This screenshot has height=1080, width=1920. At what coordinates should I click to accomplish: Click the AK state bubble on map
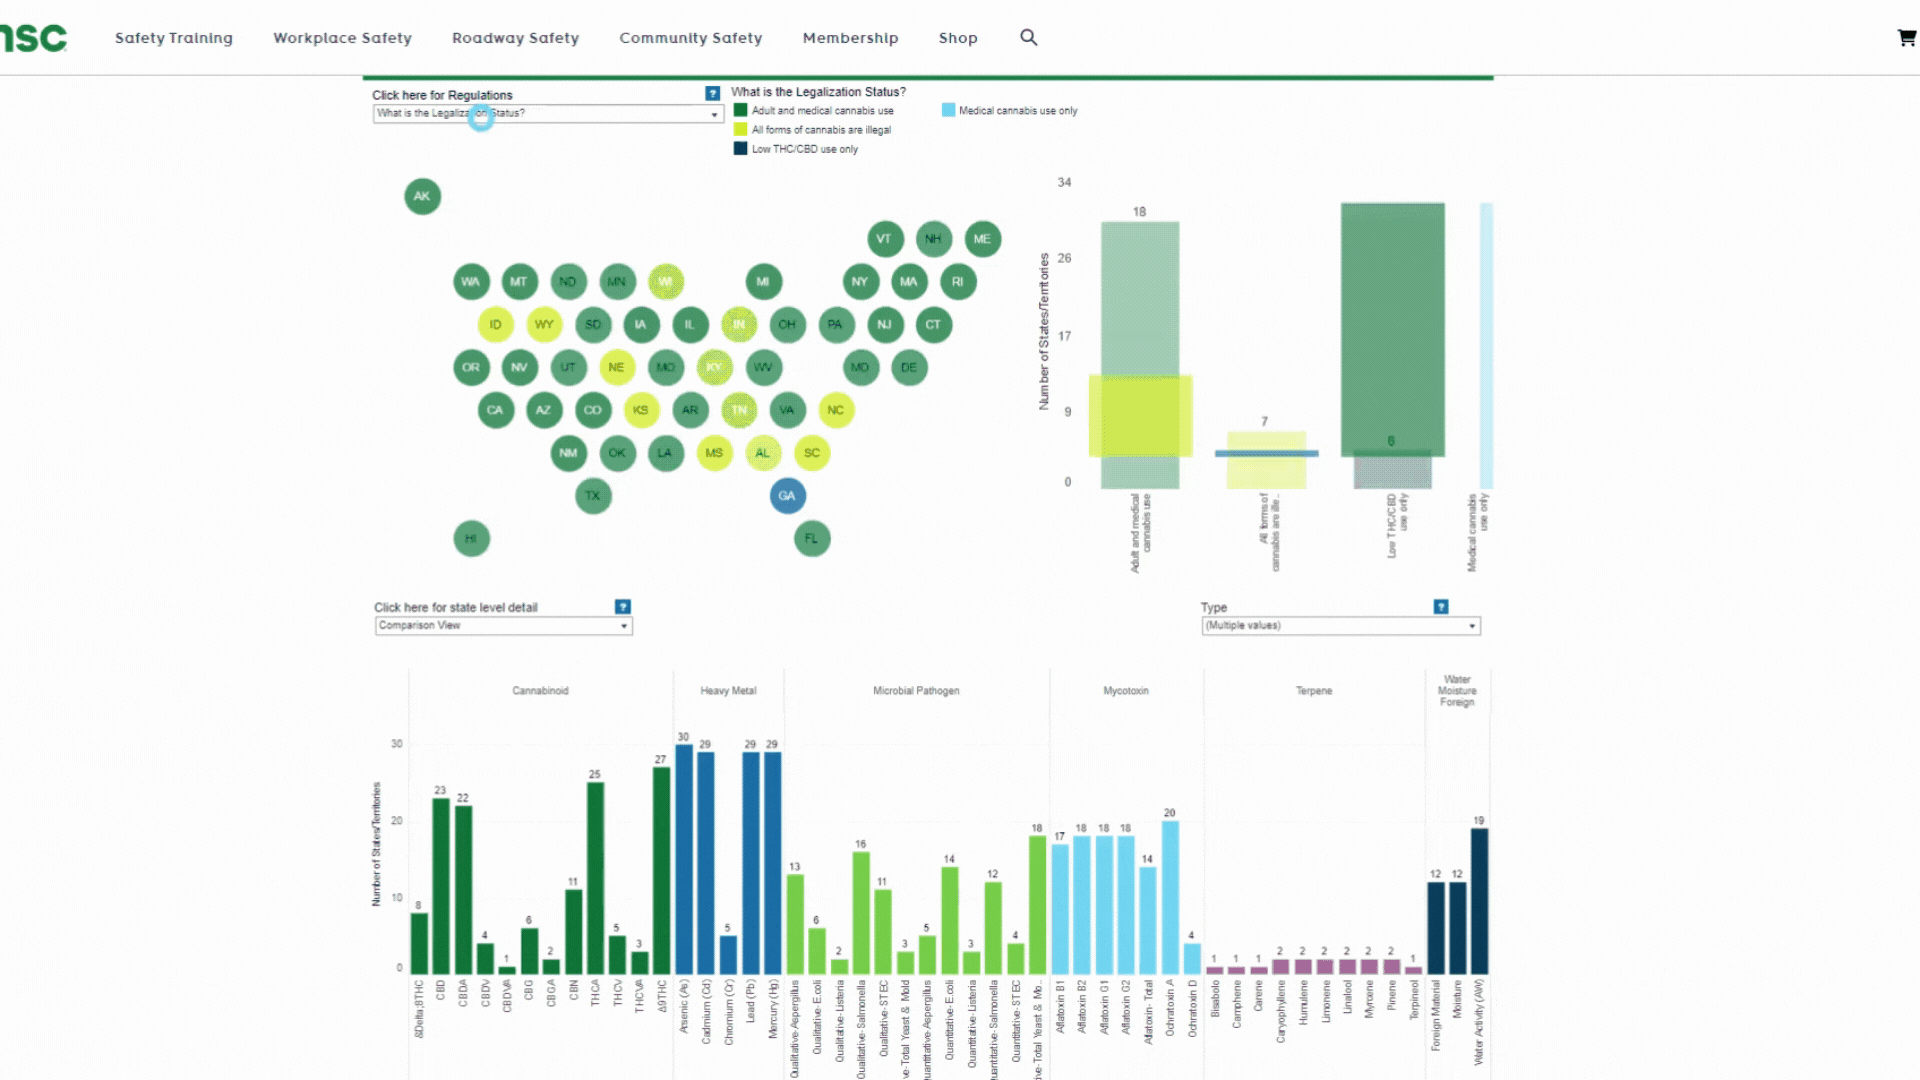coord(422,195)
